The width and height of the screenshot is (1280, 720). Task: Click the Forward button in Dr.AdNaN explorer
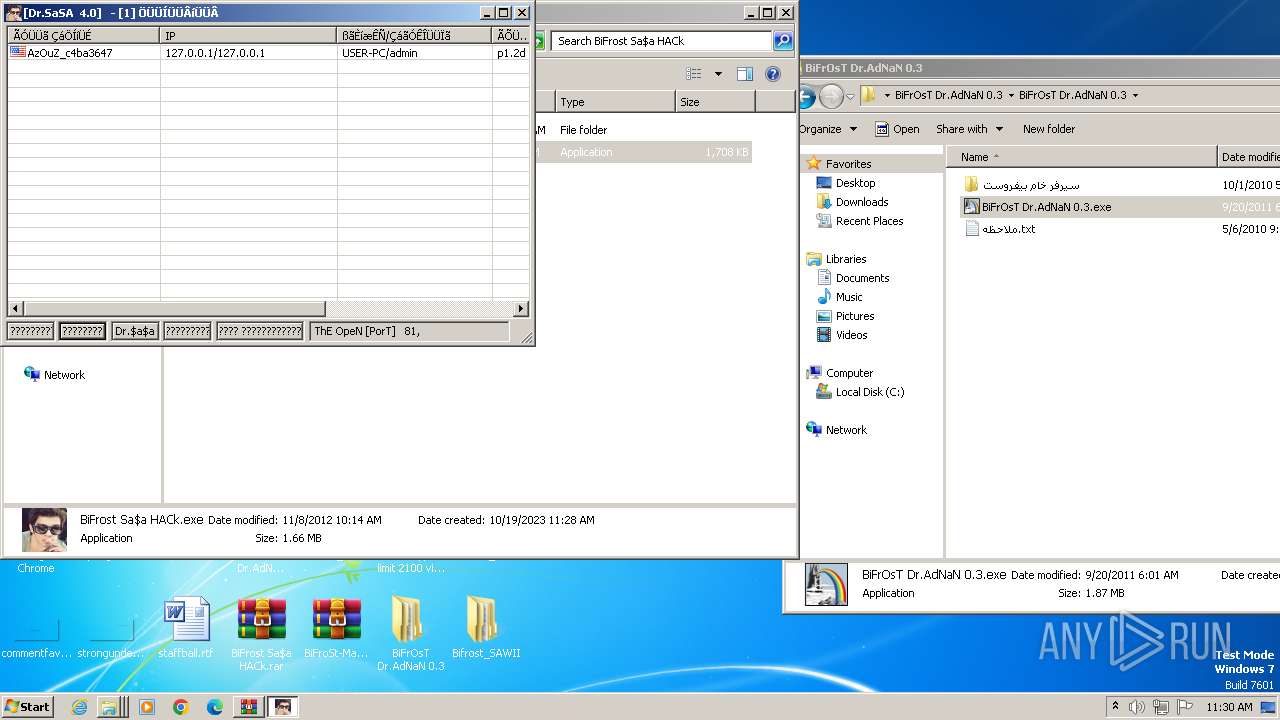831,97
